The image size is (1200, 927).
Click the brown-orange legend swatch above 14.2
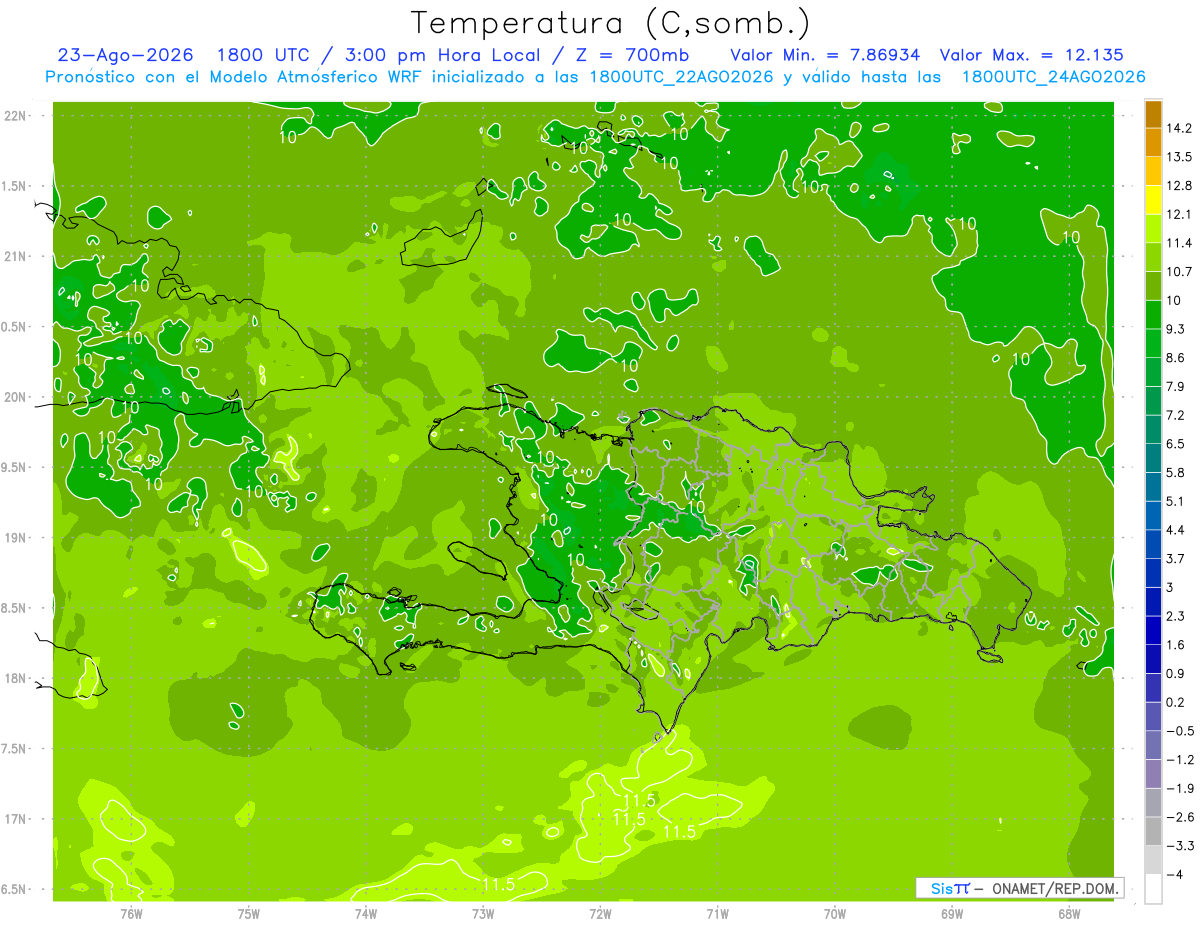coord(1153,114)
